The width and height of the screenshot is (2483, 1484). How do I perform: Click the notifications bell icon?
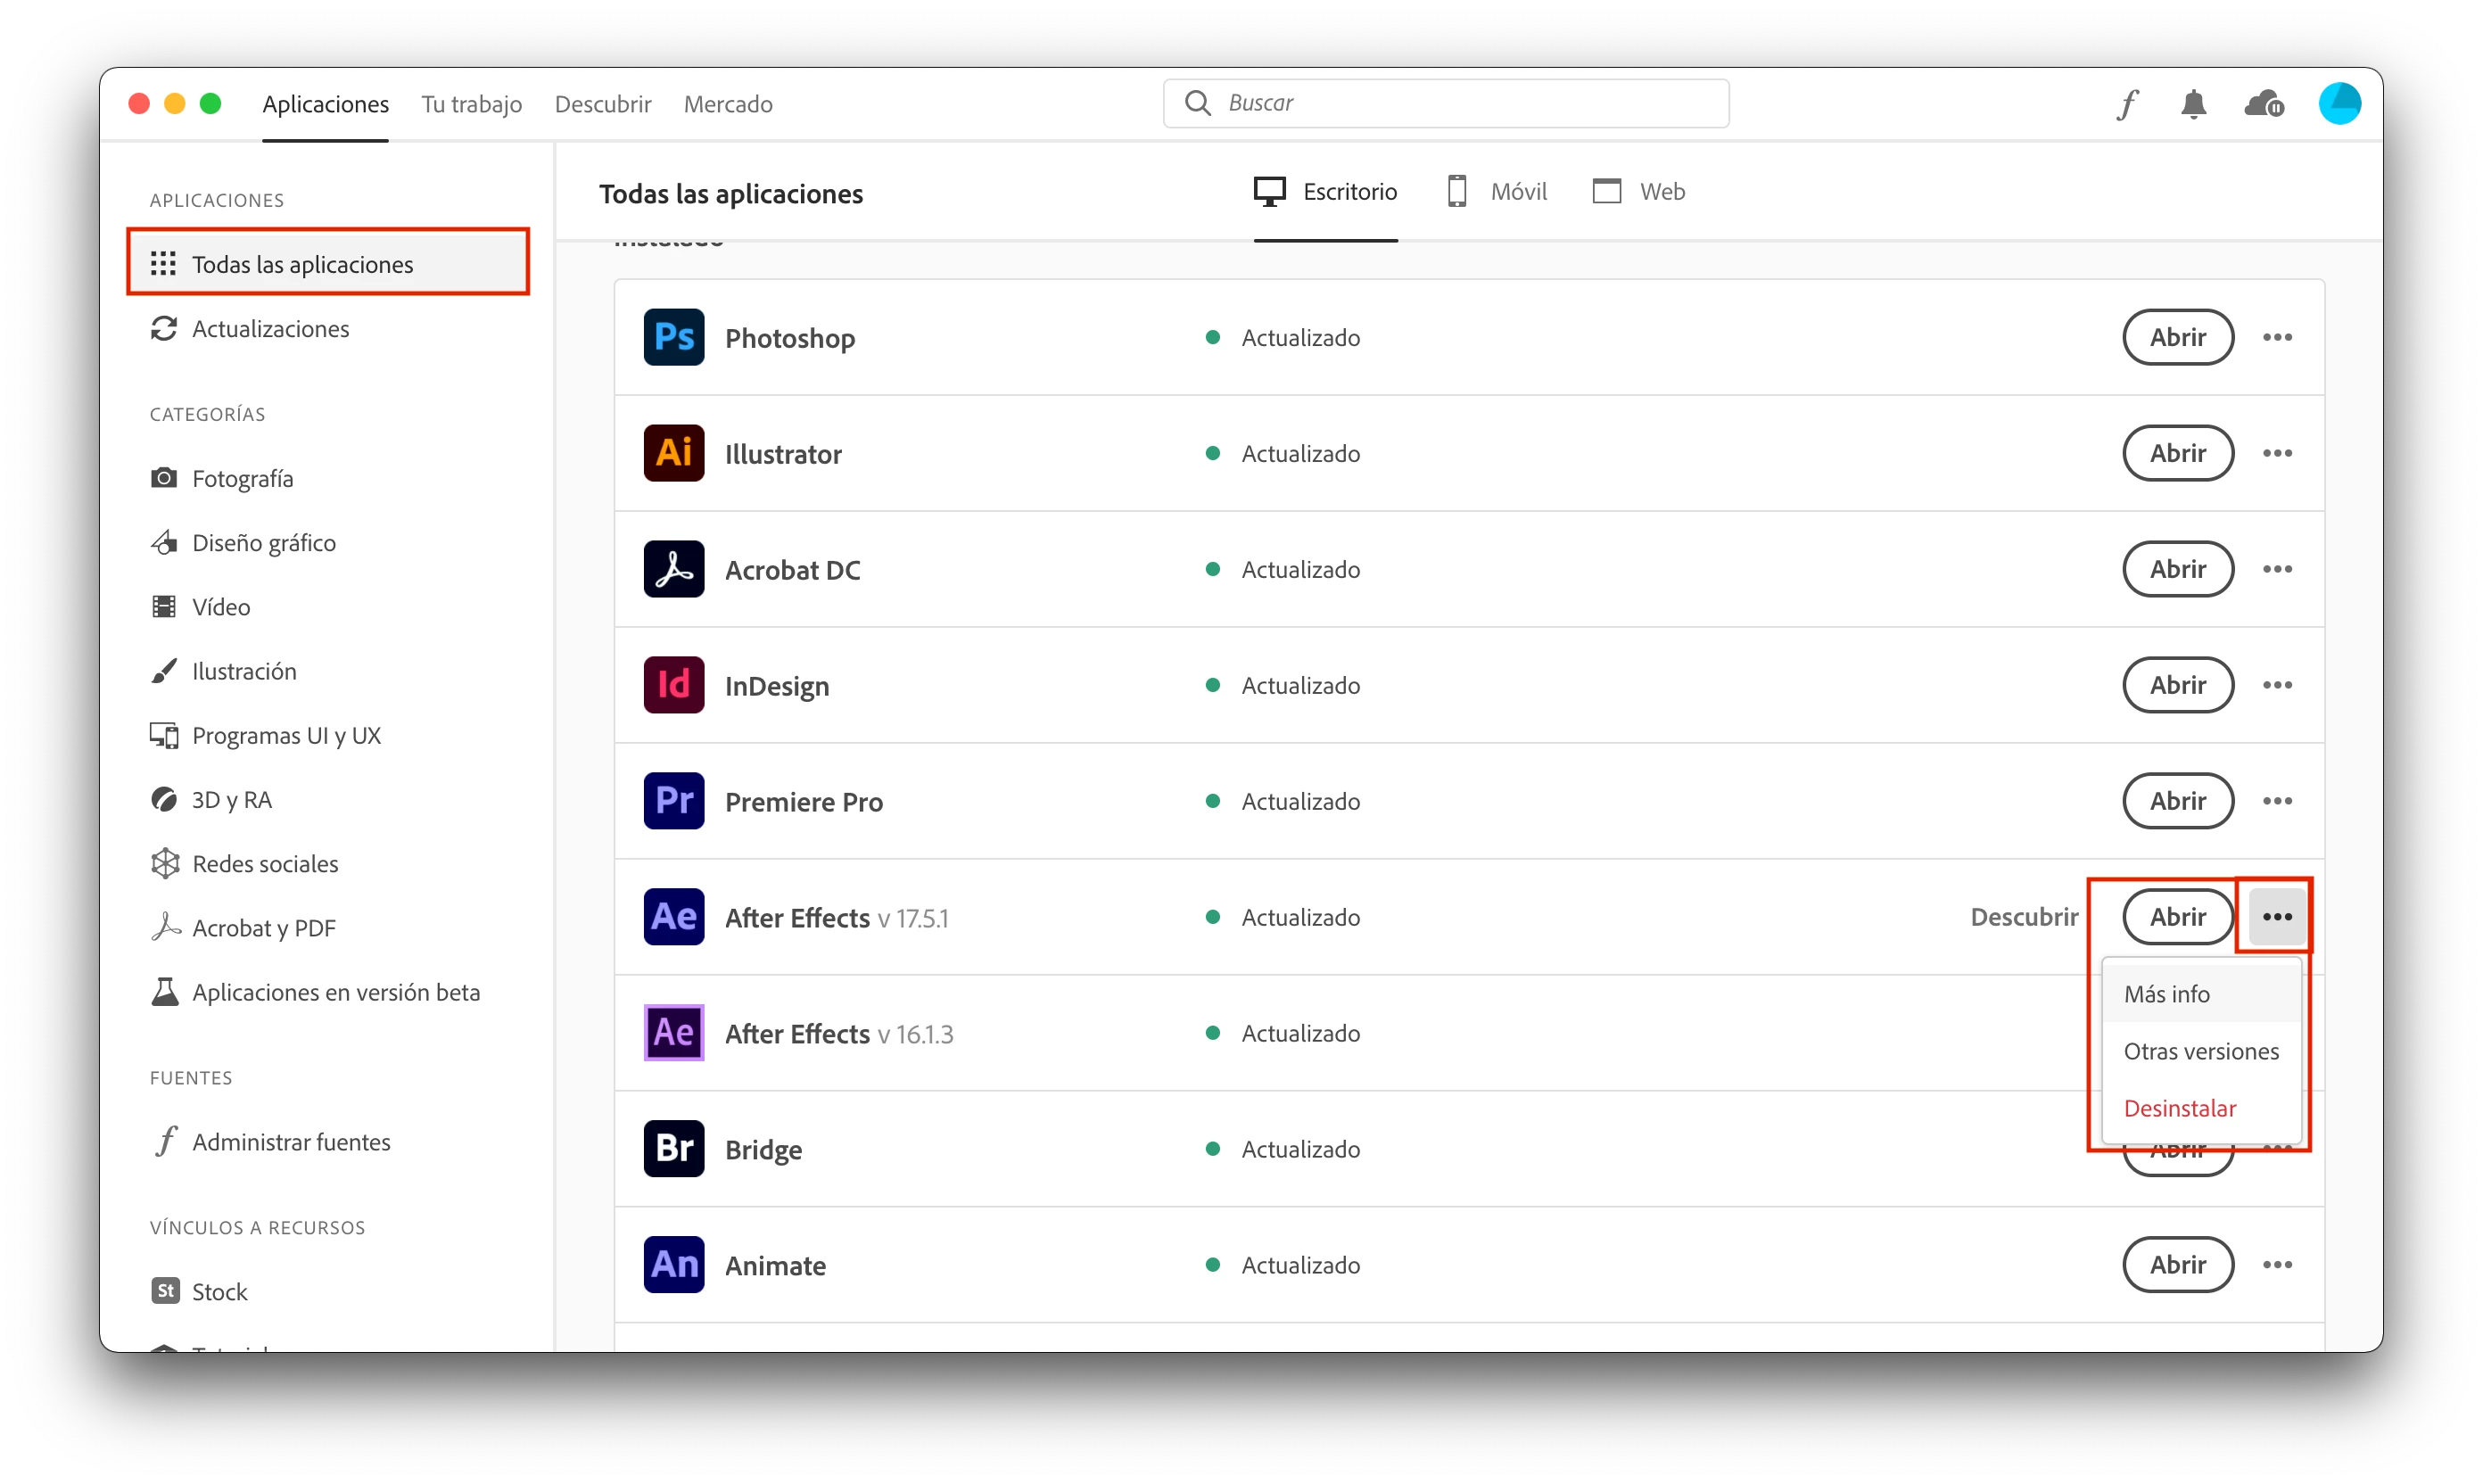[x=2193, y=104]
